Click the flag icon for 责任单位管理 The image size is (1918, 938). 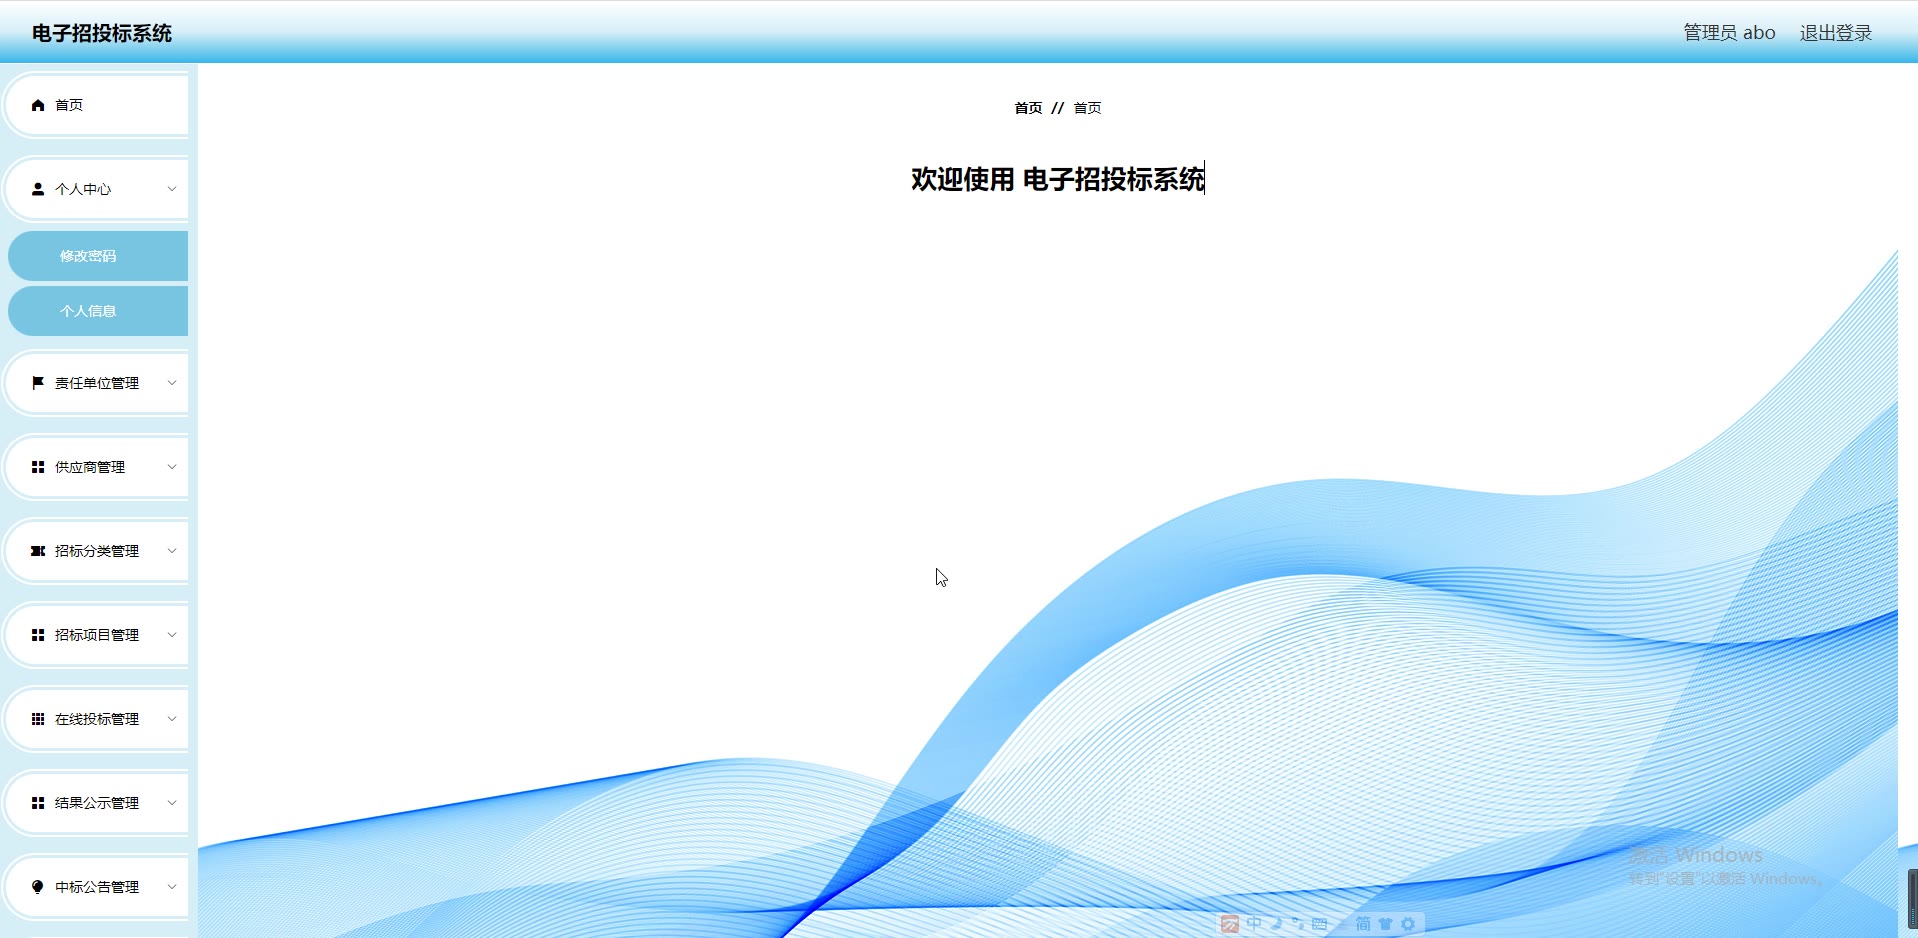coord(38,383)
